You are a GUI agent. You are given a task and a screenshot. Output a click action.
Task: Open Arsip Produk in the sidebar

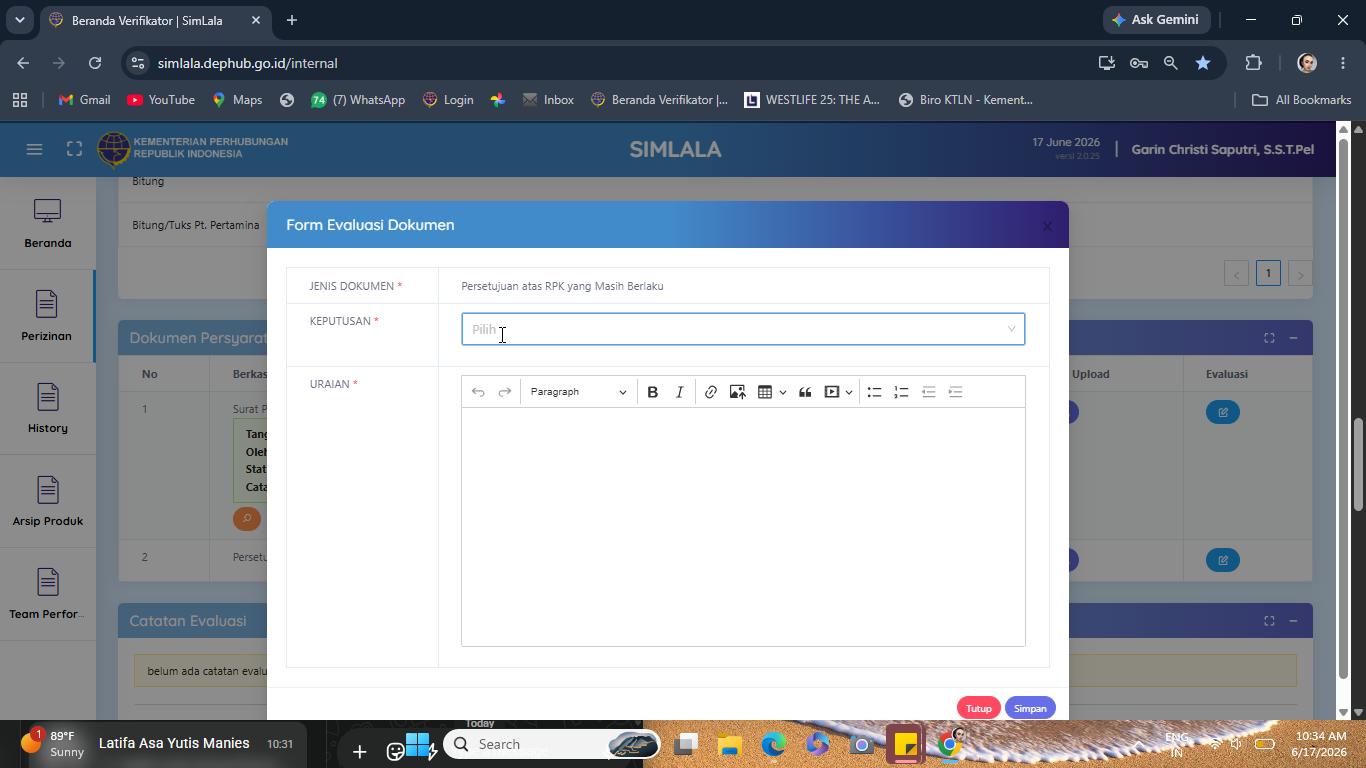(x=48, y=502)
